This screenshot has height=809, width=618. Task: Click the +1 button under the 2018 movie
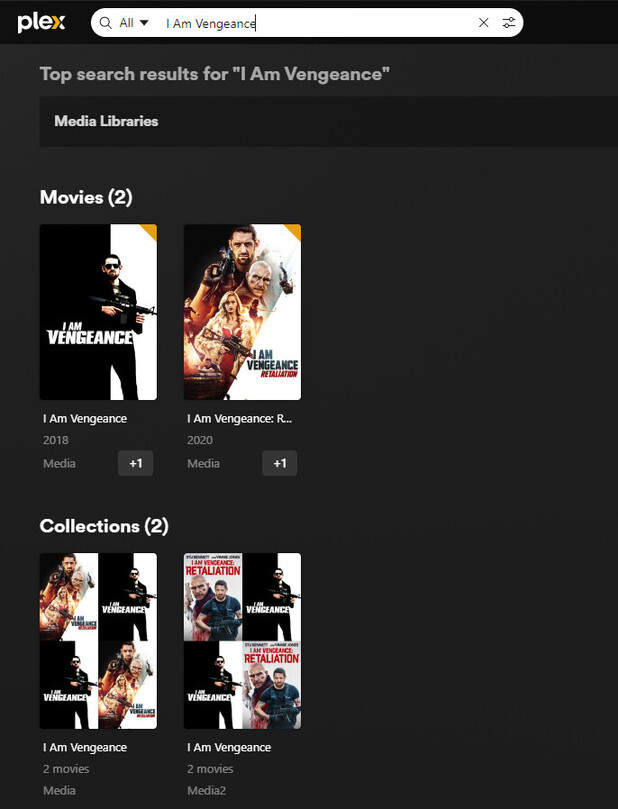136,463
